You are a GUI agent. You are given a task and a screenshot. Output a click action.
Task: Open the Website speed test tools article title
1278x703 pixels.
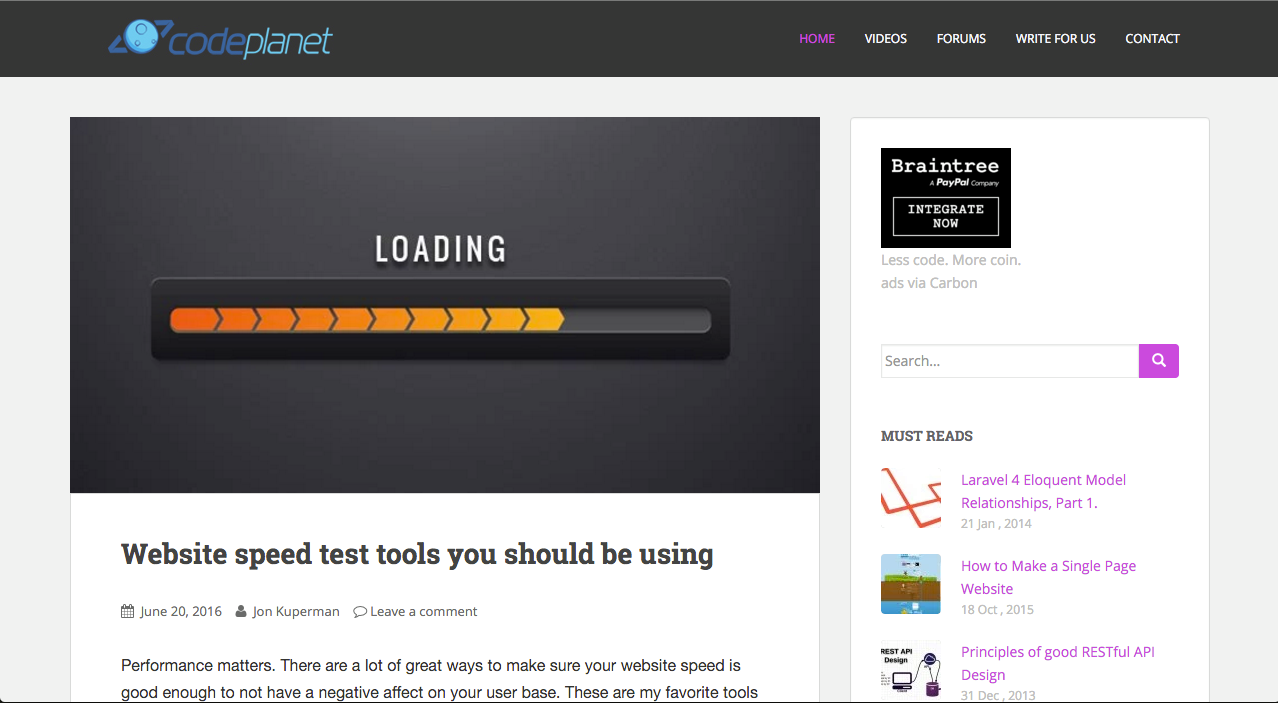click(x=417, y=554)
